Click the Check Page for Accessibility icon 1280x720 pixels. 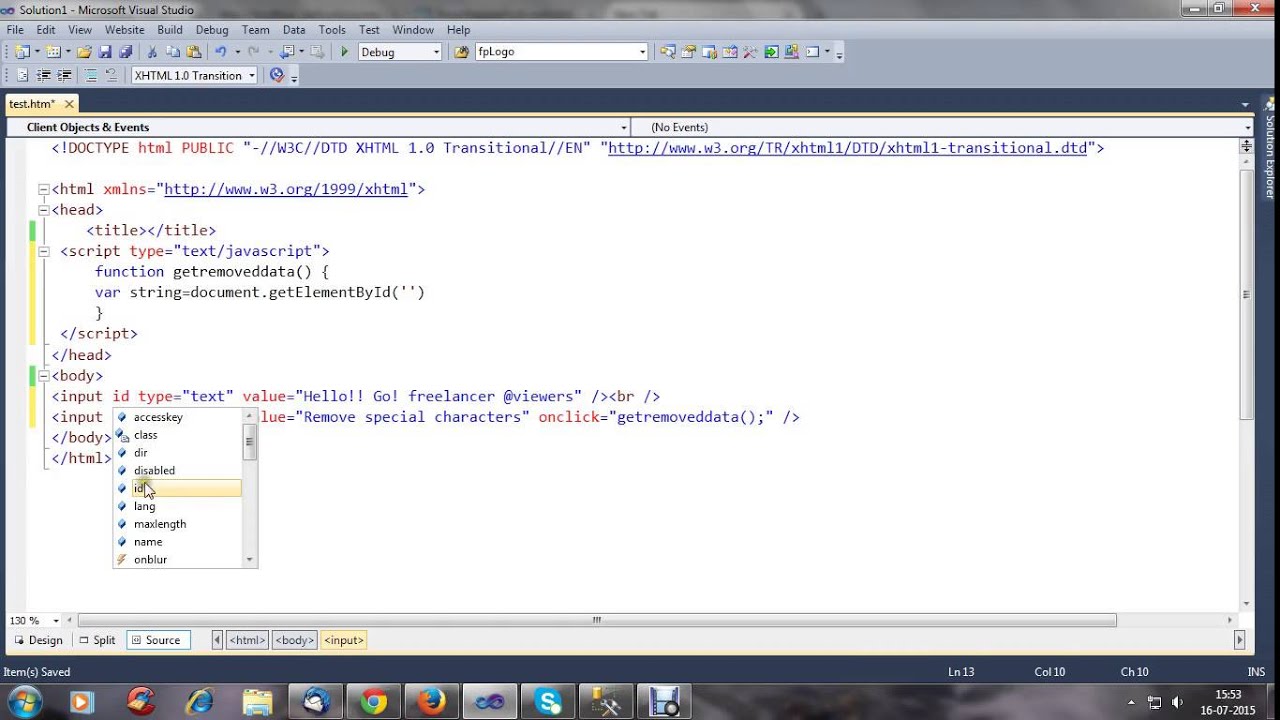point(277,76)
